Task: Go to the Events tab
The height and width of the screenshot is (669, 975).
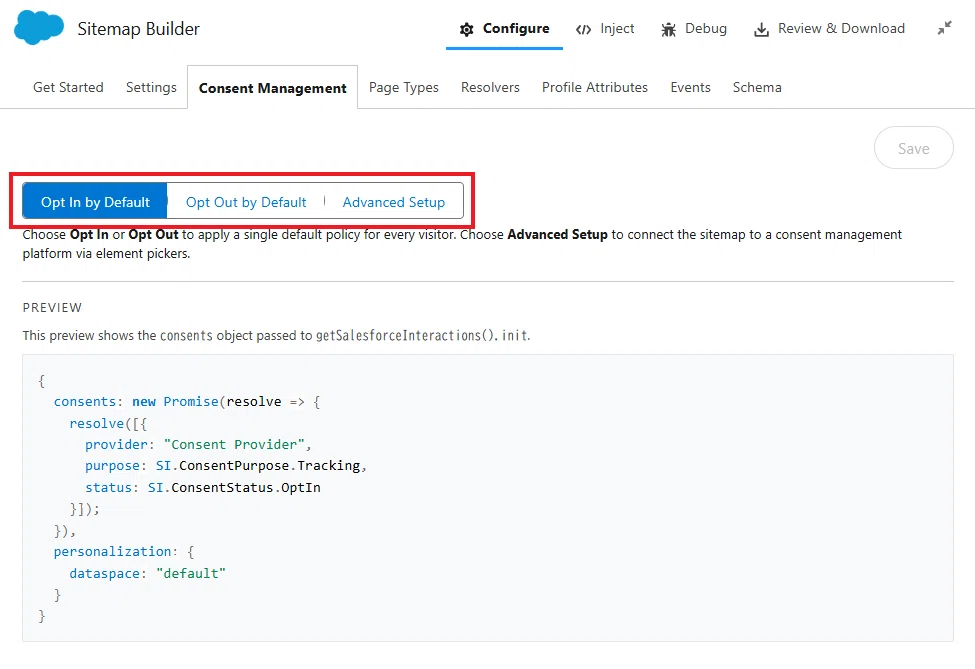Action: pyautogui.click(x=690, y=88)
